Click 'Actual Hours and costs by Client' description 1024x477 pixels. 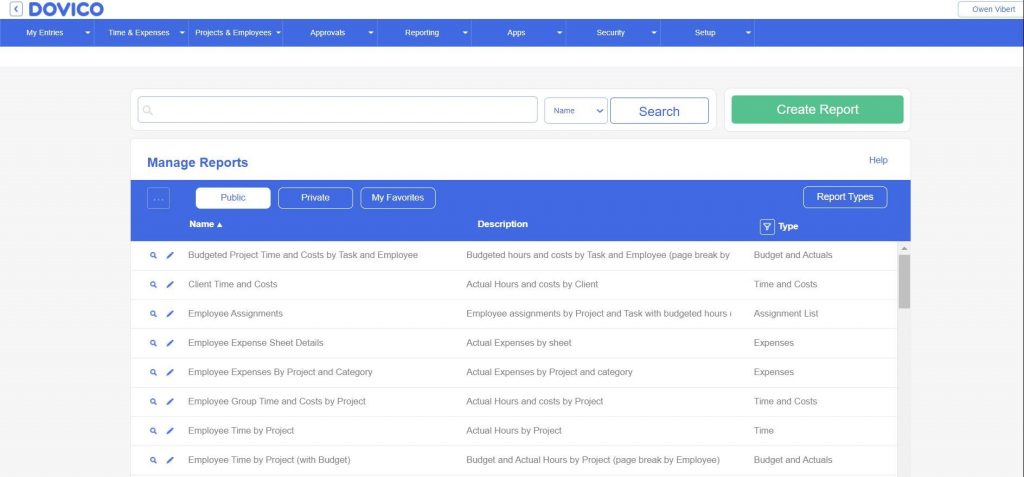pos(532,284)
